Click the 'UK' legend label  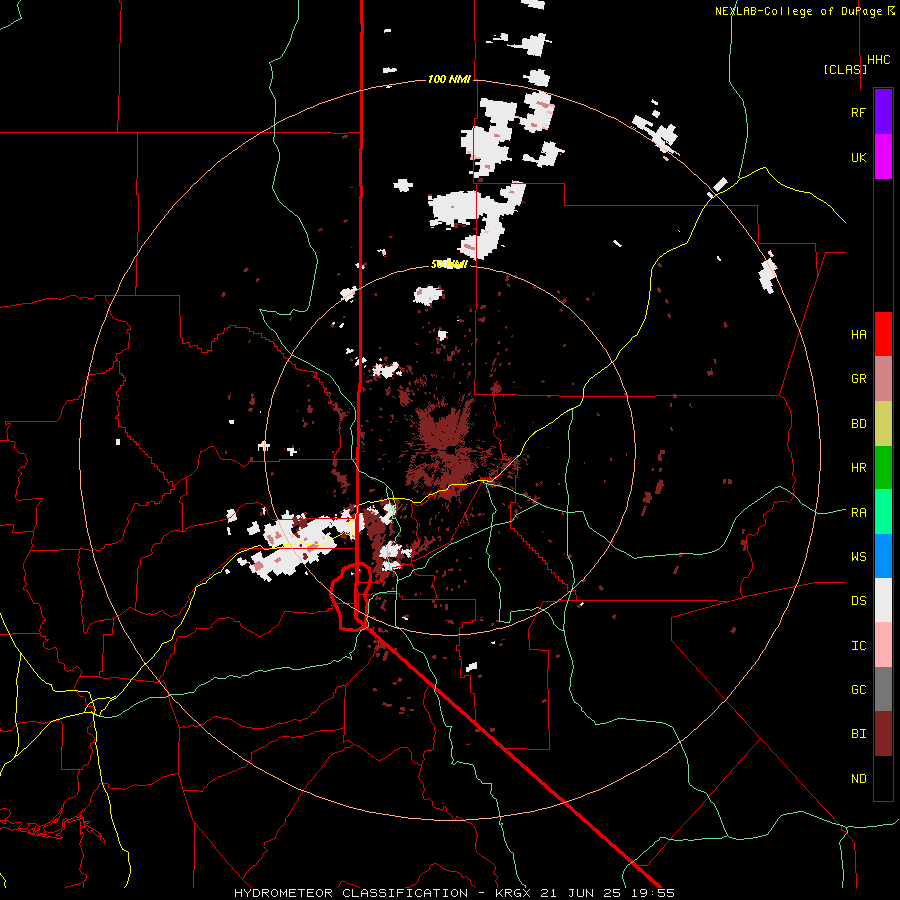(858, 157)
